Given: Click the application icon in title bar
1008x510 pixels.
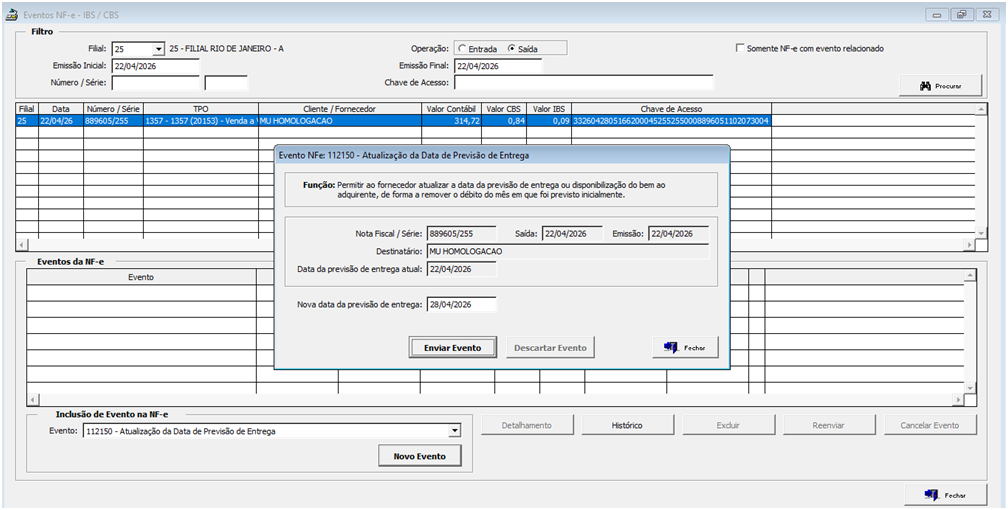Looking at the screenshot, I should (x=12, y=14).
